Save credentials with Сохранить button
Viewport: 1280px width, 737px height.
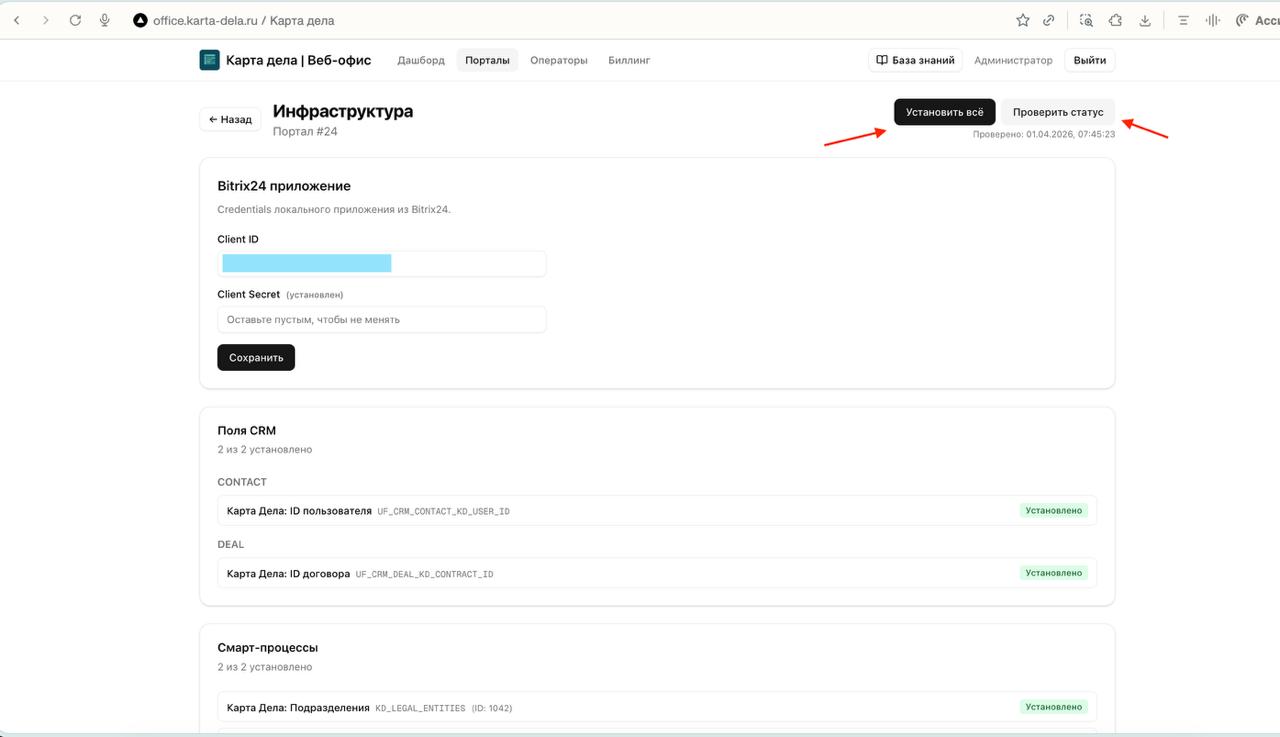coord(256,357)
